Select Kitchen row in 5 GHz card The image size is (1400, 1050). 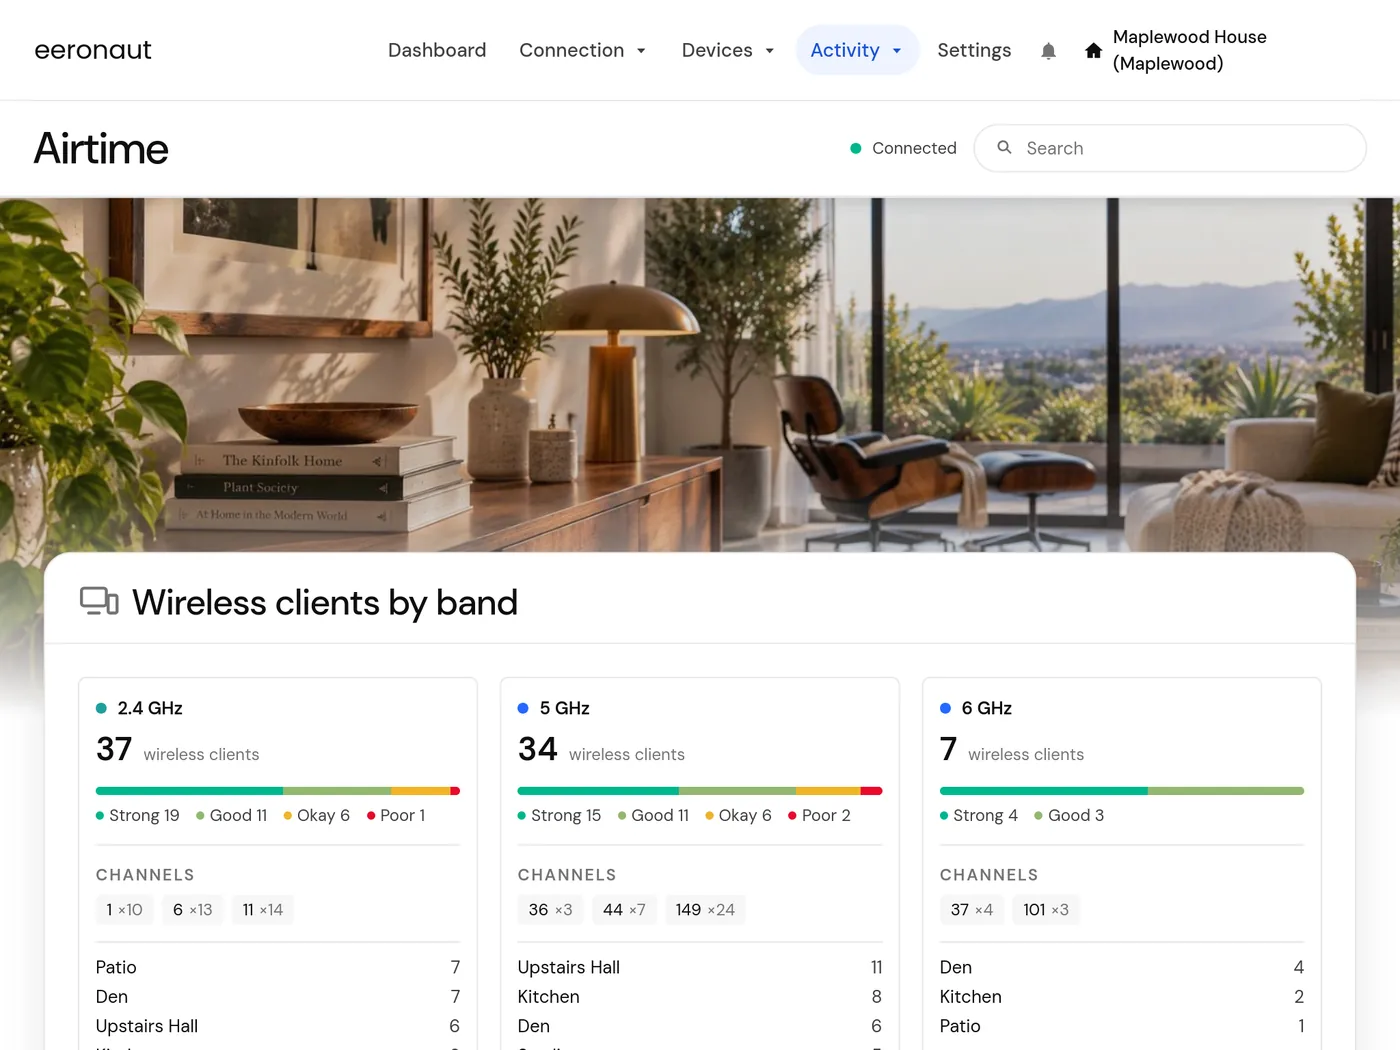pyautogui.click(x=700, y=997)
